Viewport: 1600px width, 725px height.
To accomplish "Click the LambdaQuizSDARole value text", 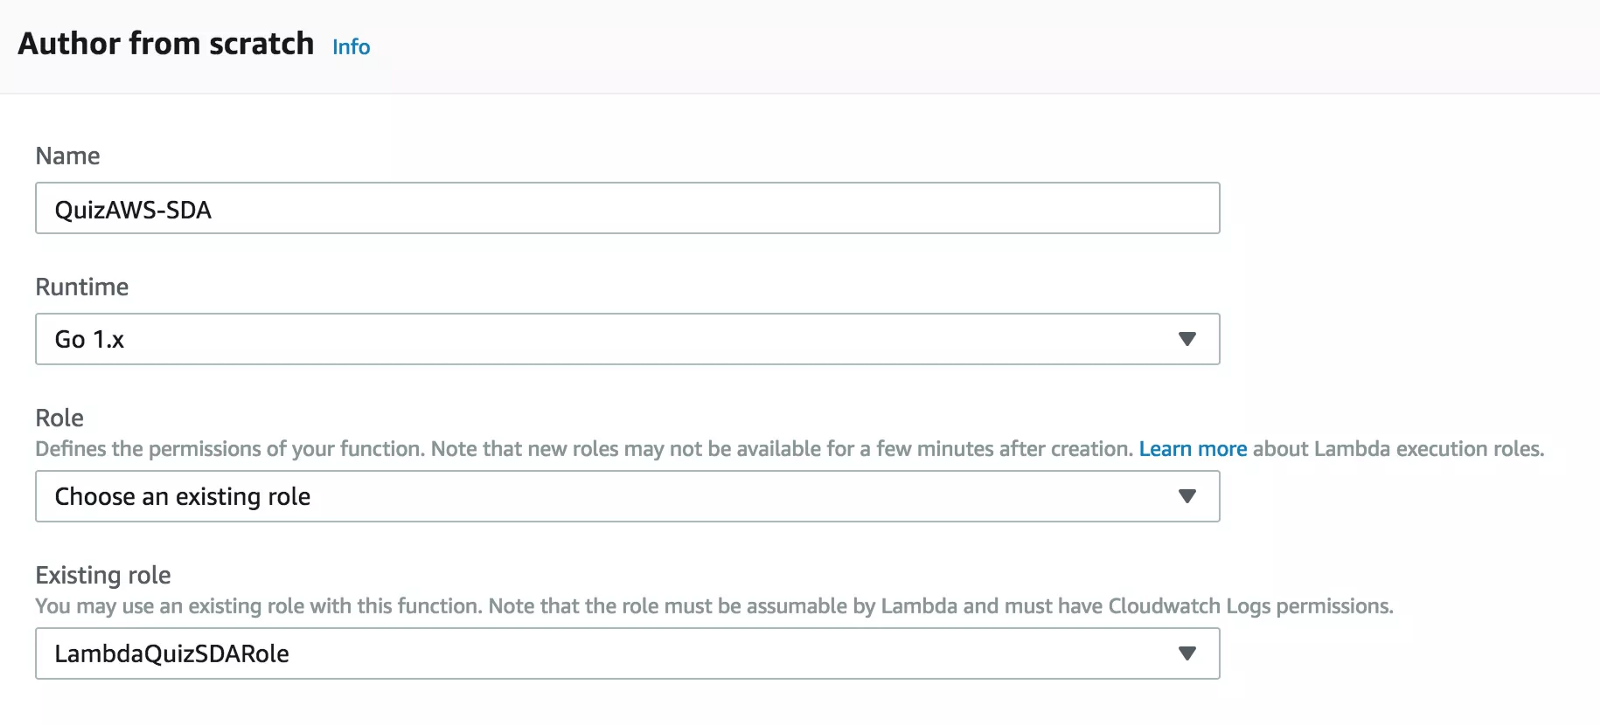I will pos(172,654).
